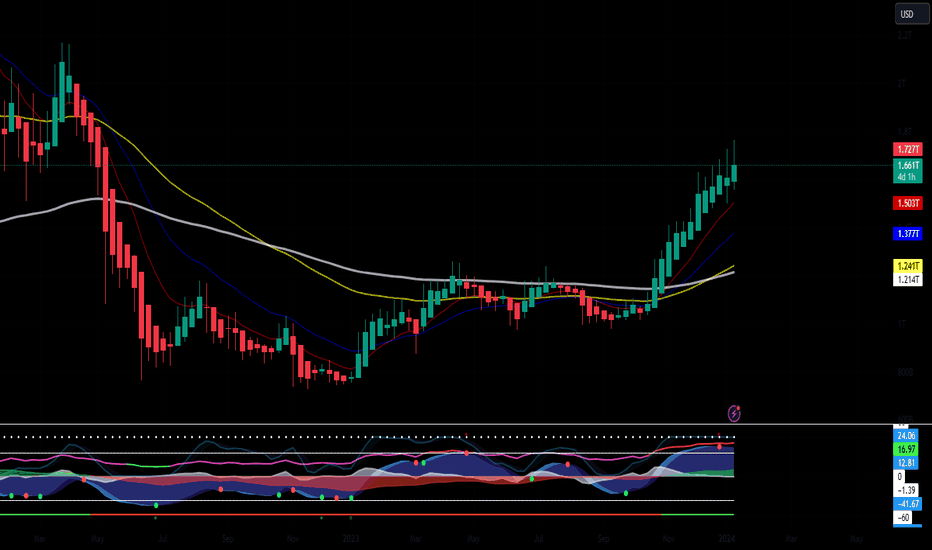Click the green 16.97 indicator value label
Screen dimensions: 932x550
click(x=906, y=450)
